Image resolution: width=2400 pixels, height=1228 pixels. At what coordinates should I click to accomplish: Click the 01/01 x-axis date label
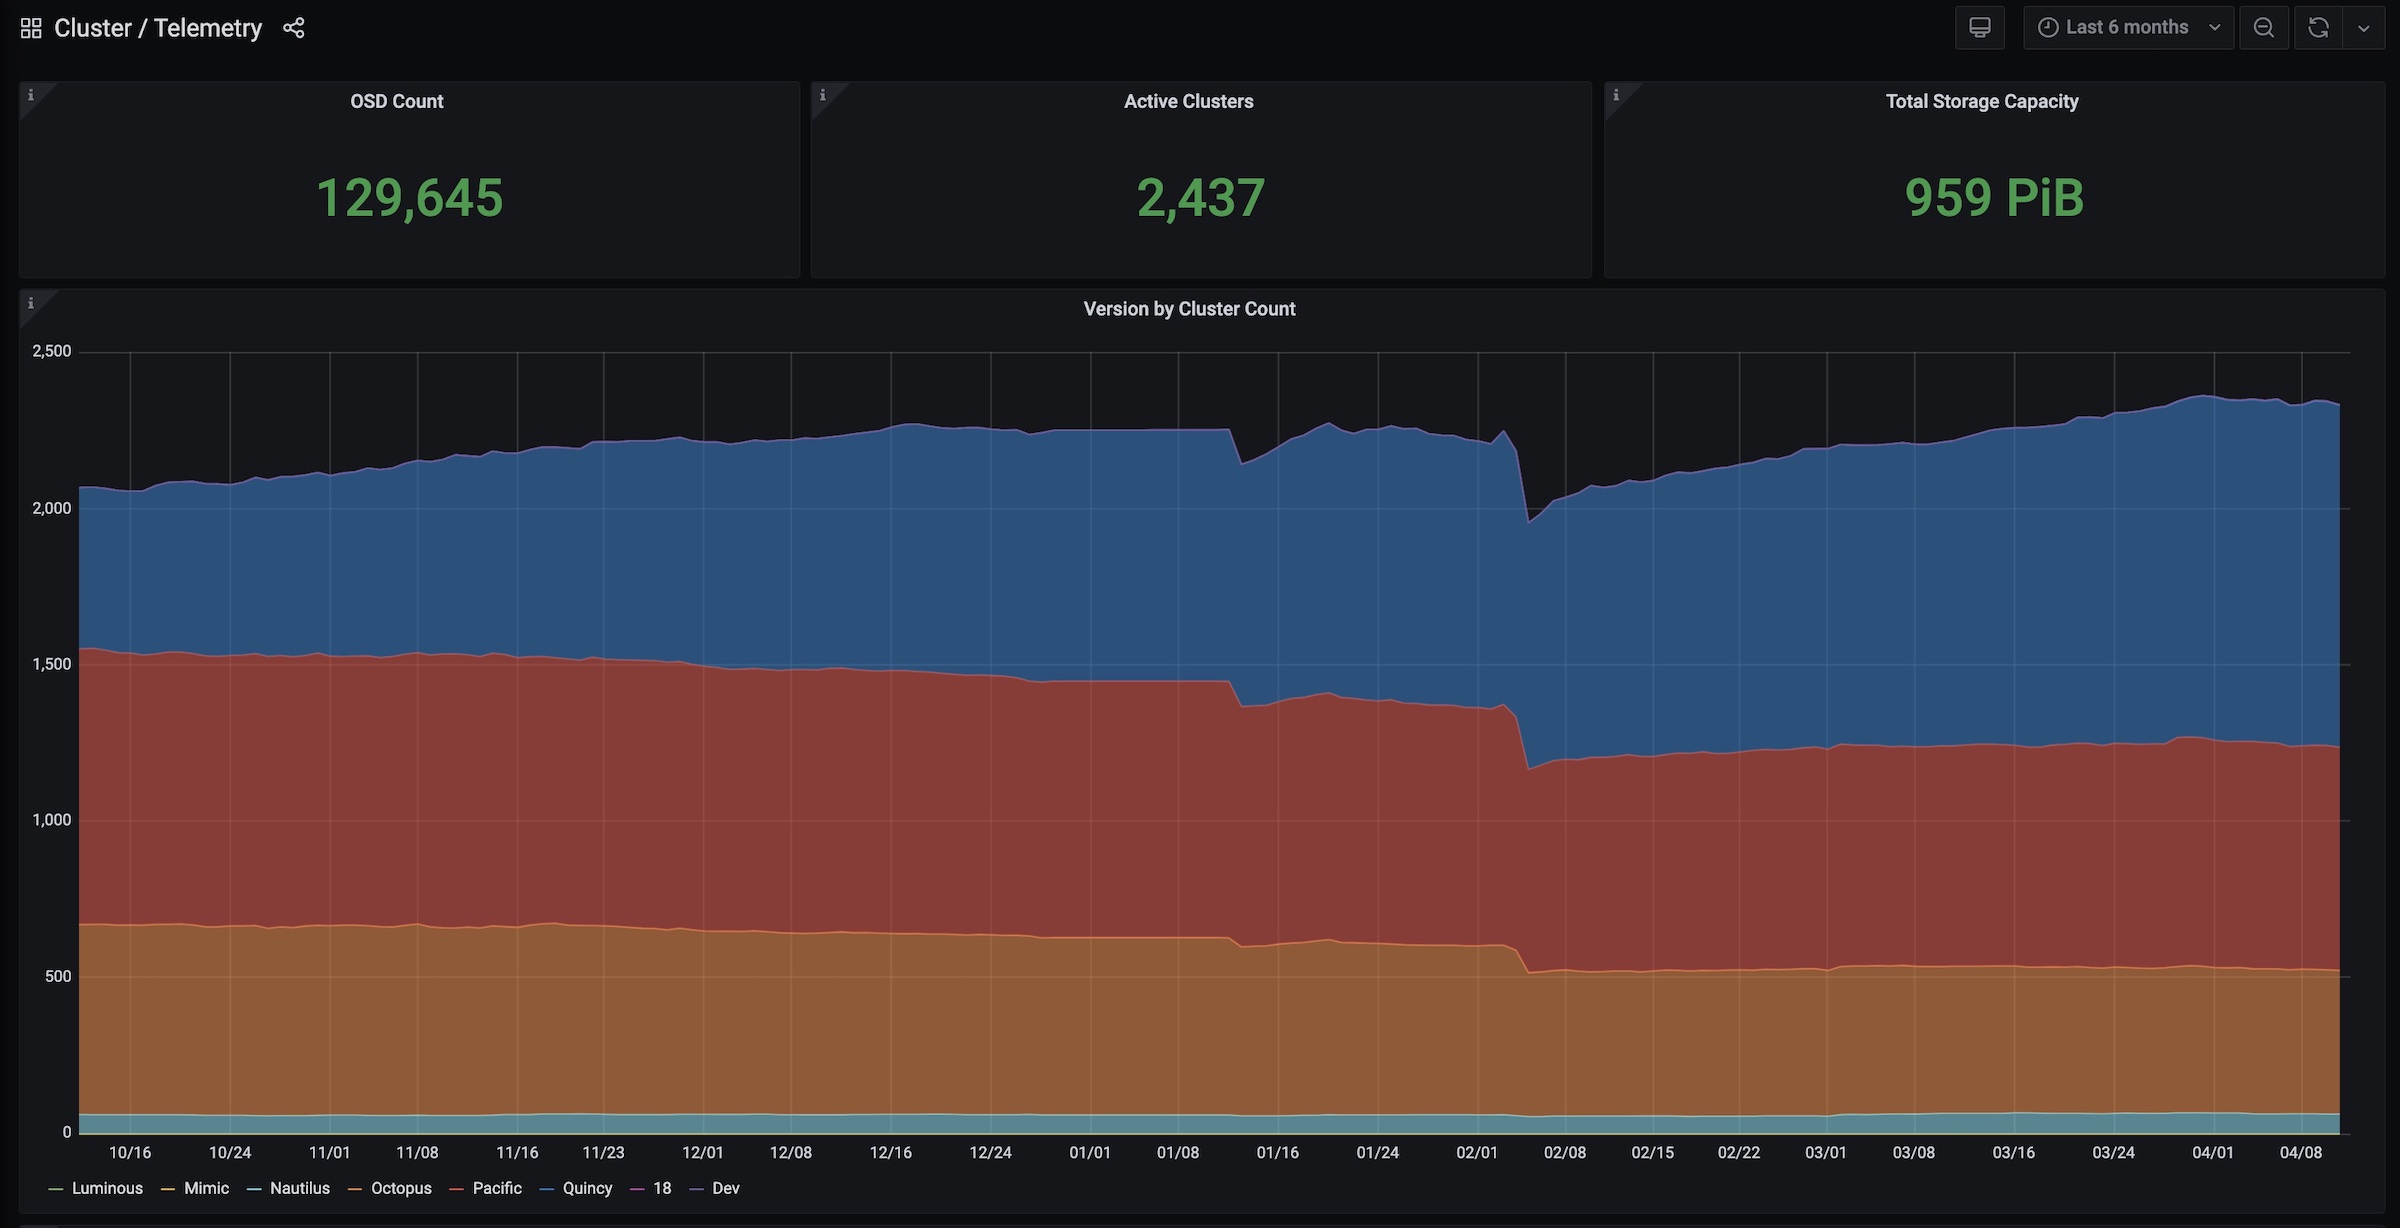tap(1090, 1152)
